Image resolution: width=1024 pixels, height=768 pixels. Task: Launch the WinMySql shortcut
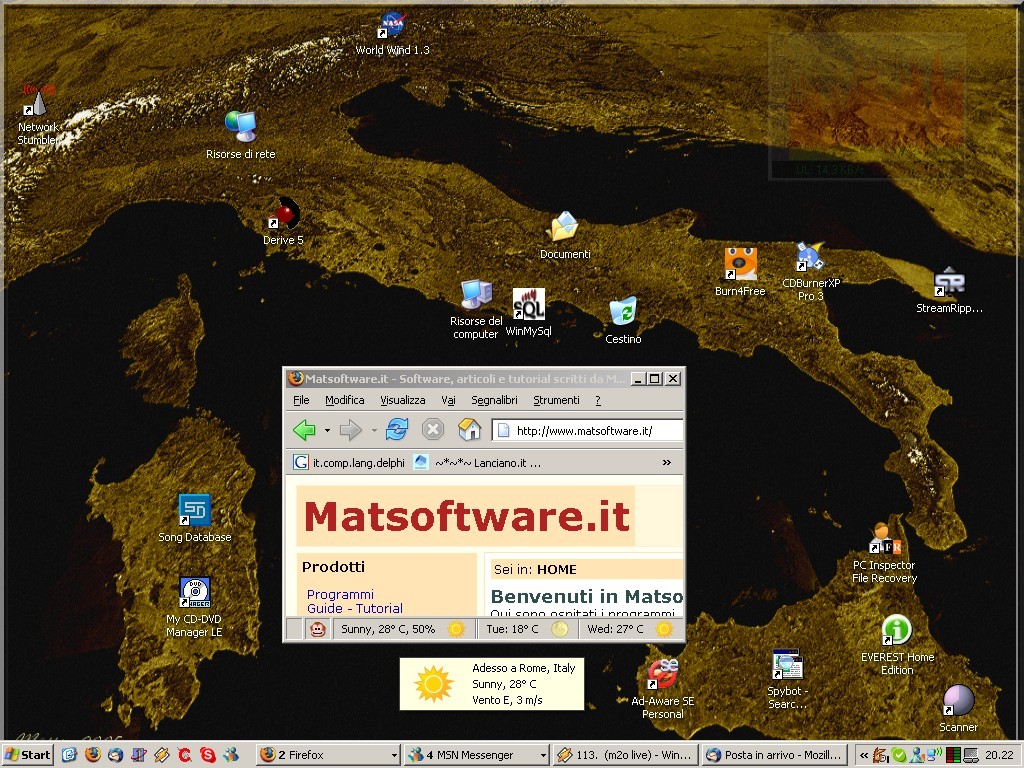528,313
